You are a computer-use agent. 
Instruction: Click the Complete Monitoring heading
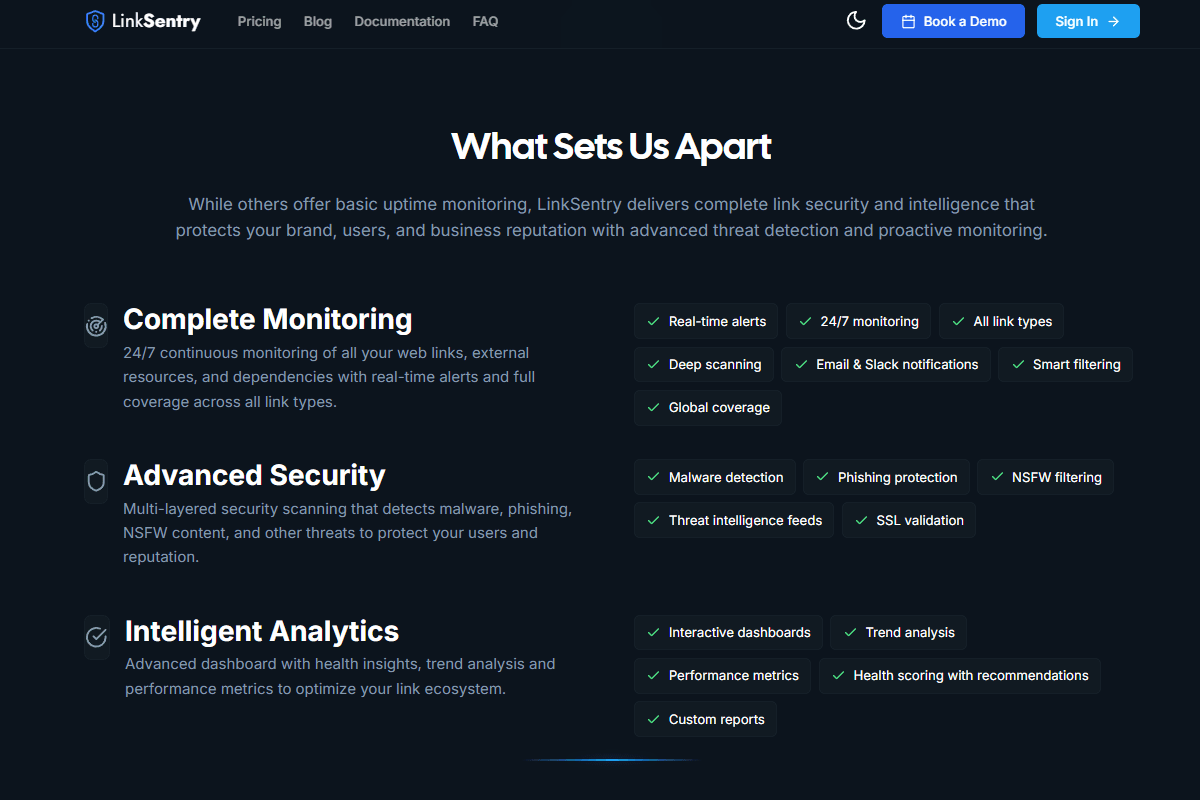click(x=267, y=319)
